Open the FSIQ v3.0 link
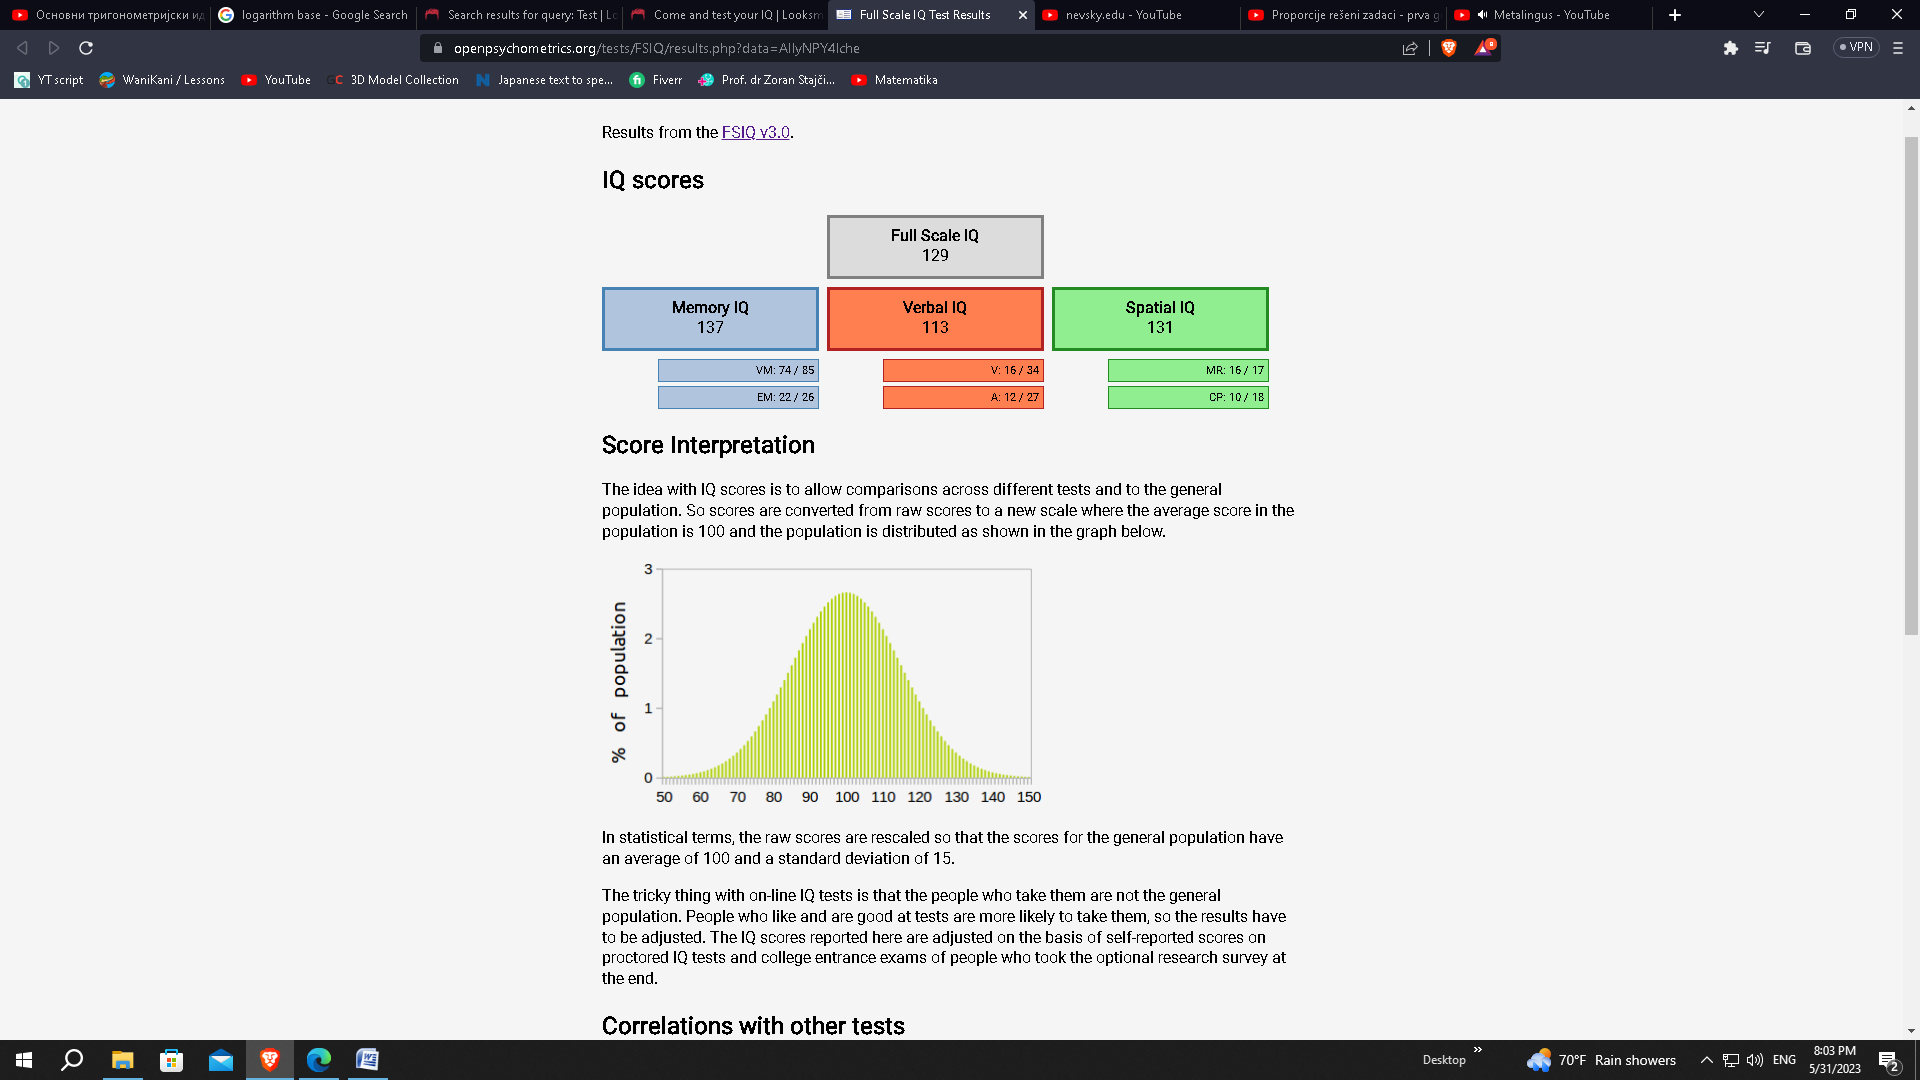This screenshot has height=1080, width=1920. click(755, 131)
